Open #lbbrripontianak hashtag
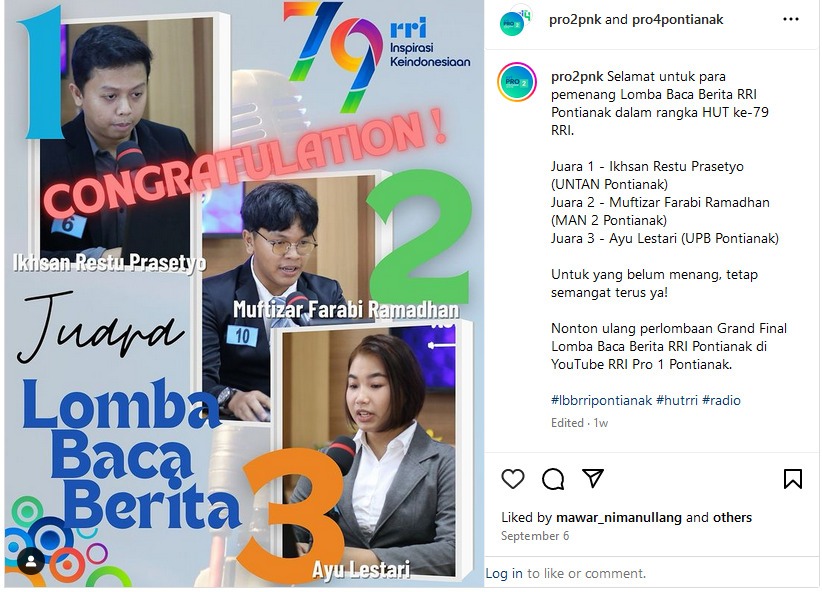Screen dimensions: 822x592 point(601,401)
